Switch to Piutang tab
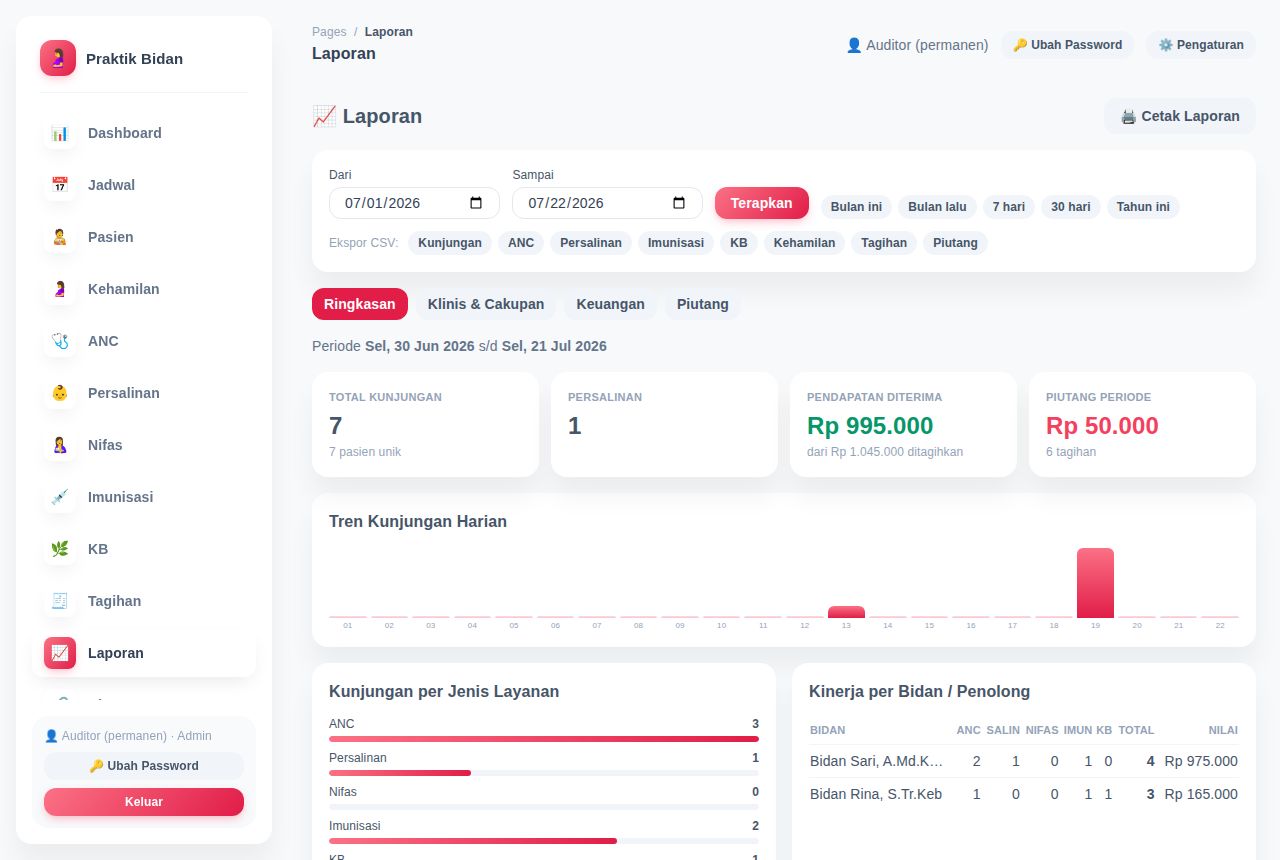The width and height of the screenshot is (1280, 860). [703, 304]
